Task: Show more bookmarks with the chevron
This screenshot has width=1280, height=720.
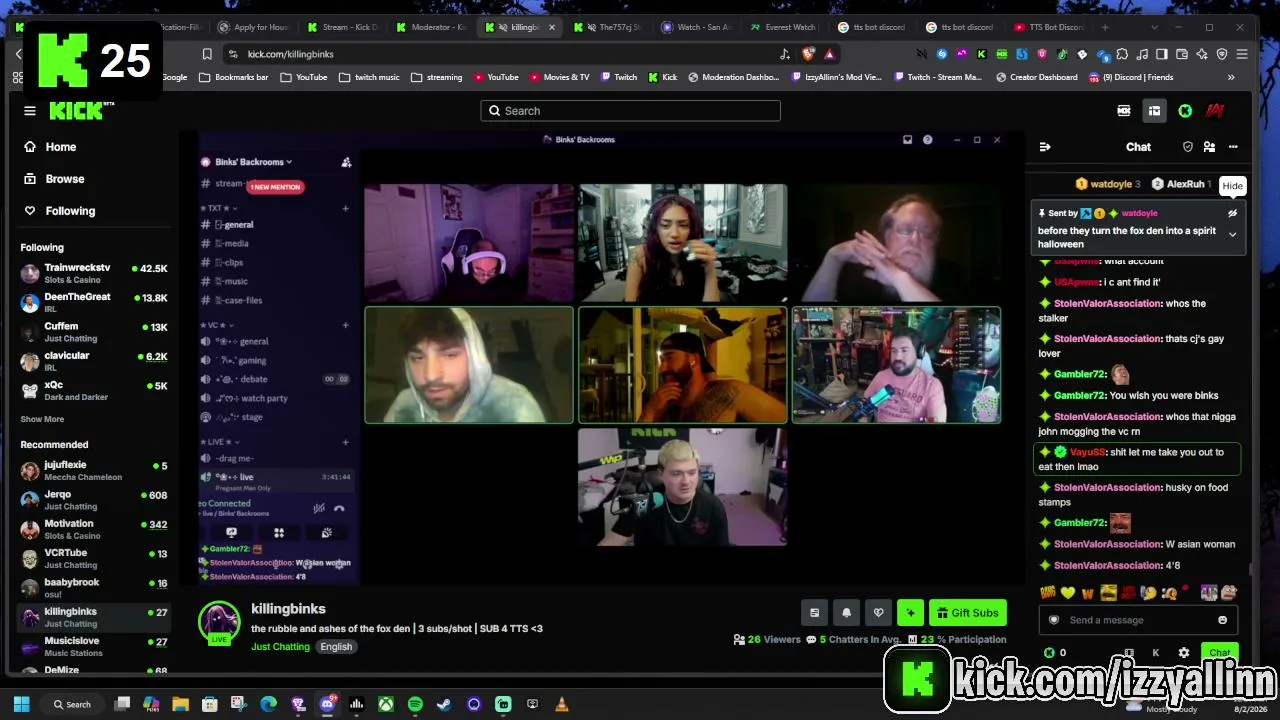Action: click(x=1231, y=77)
